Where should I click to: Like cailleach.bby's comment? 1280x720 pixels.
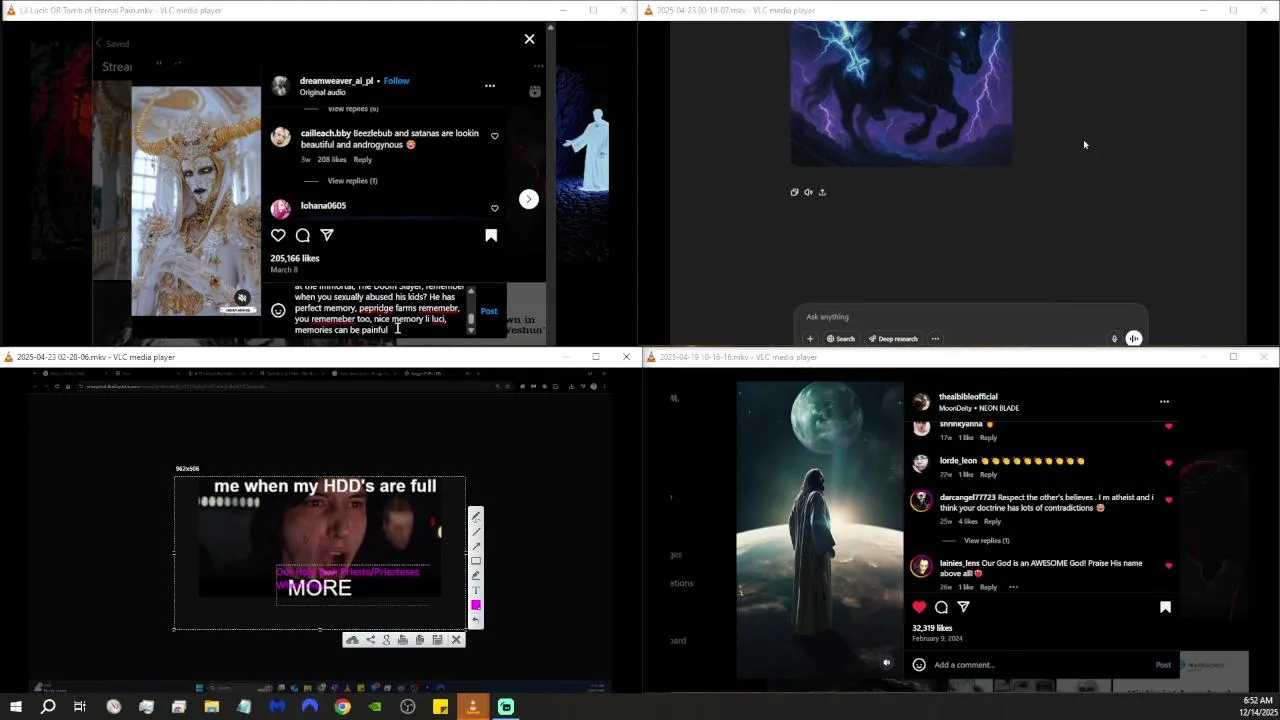[x=494, y=136]
